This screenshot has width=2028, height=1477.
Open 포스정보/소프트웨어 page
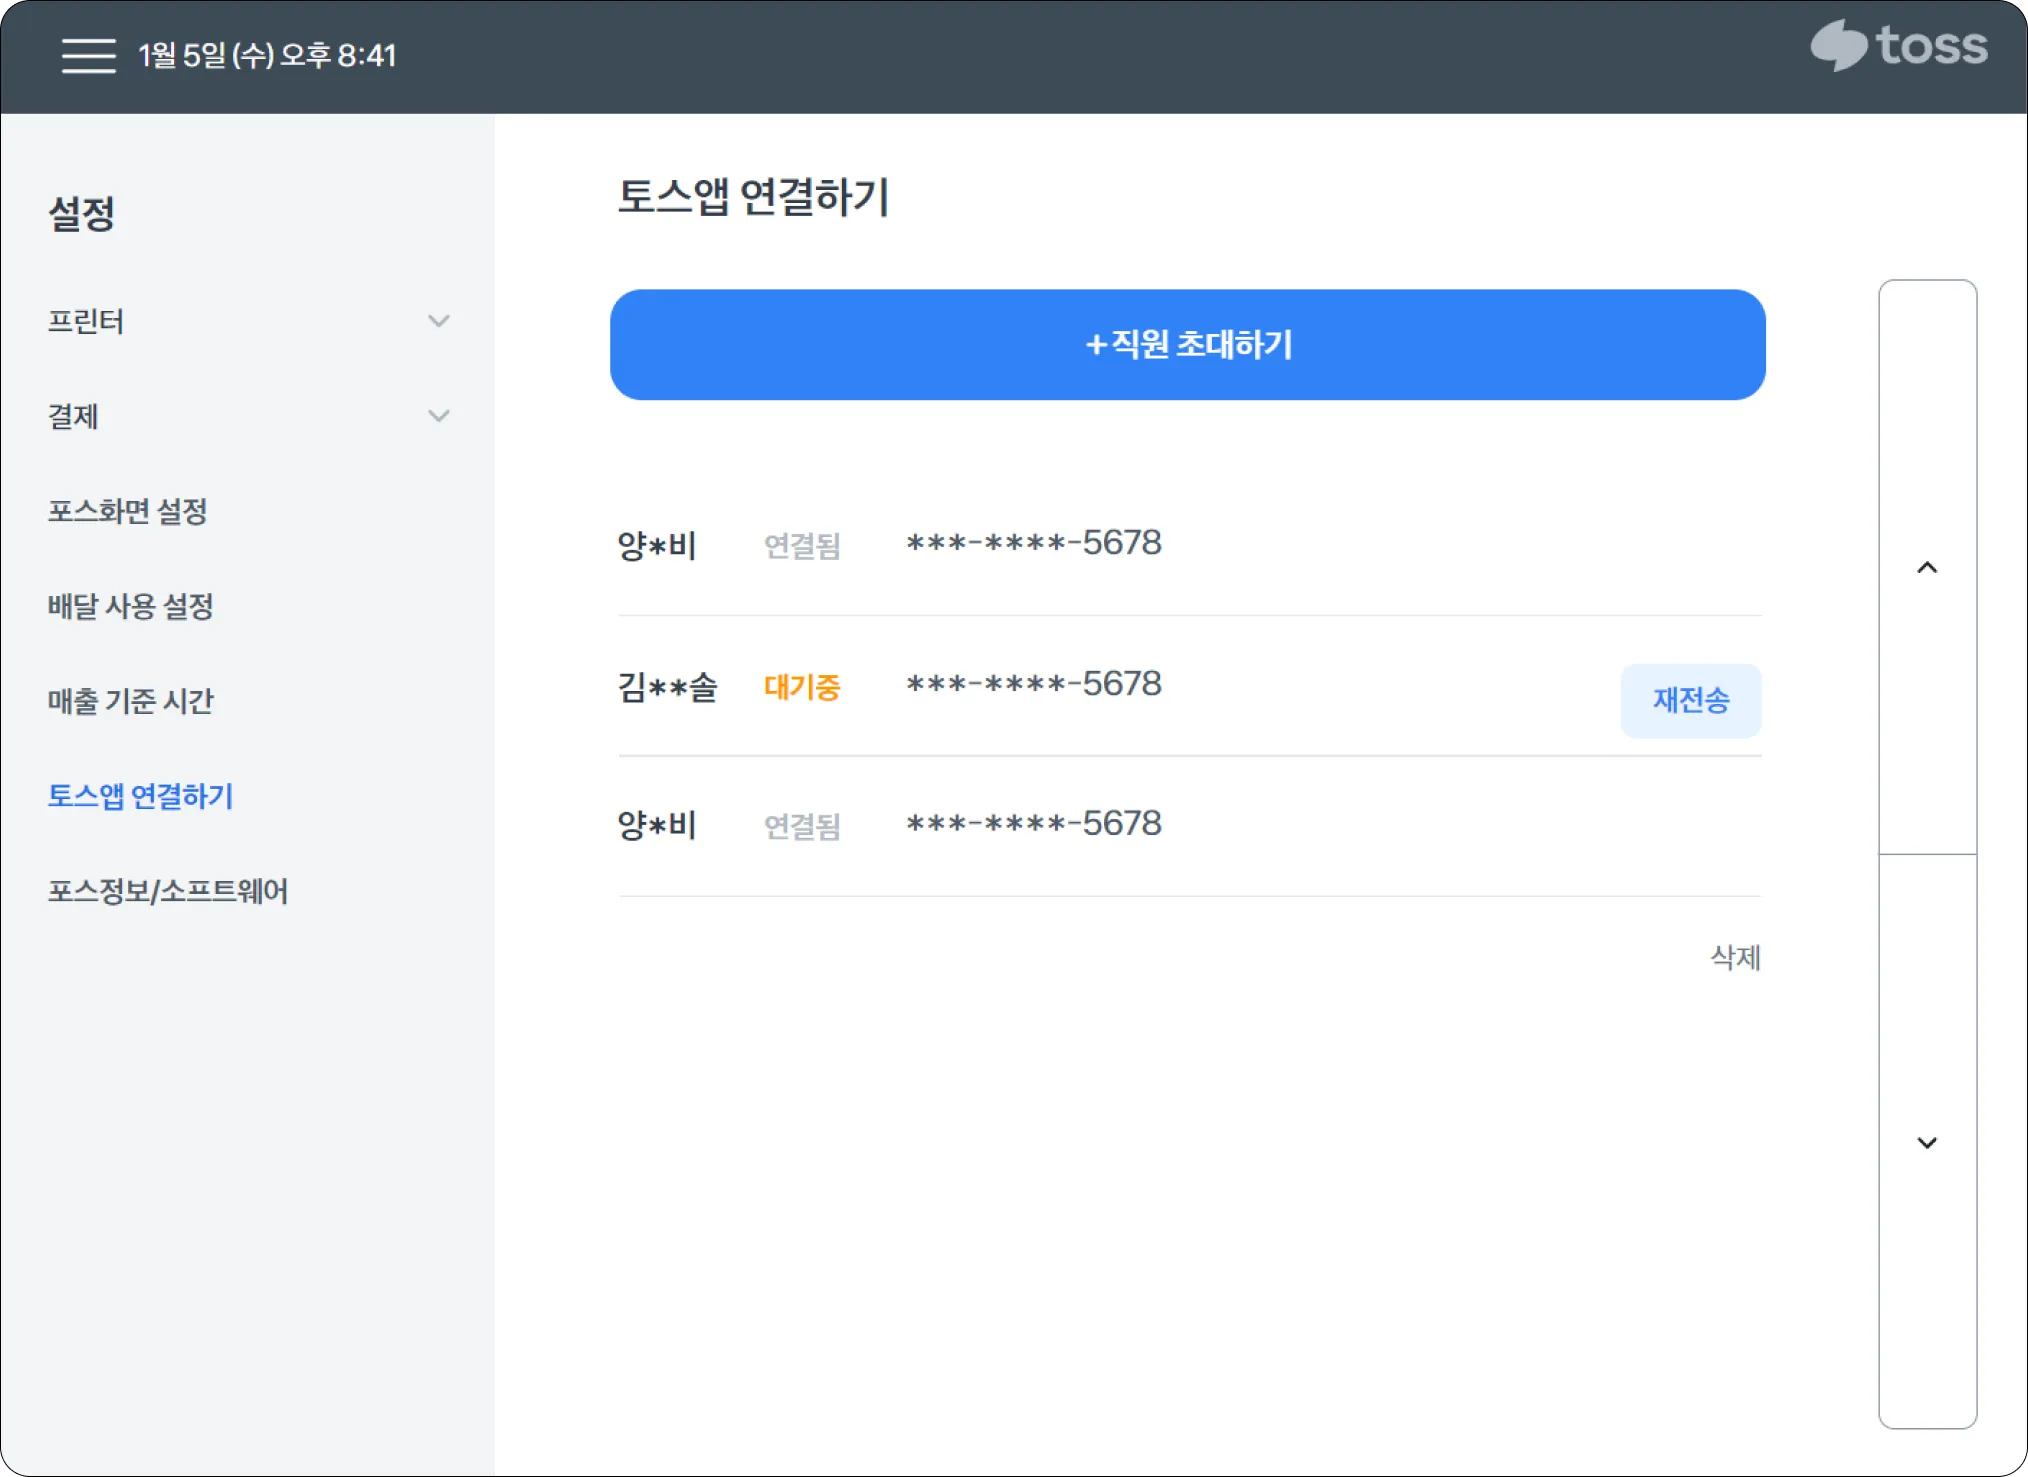[167, 891]
